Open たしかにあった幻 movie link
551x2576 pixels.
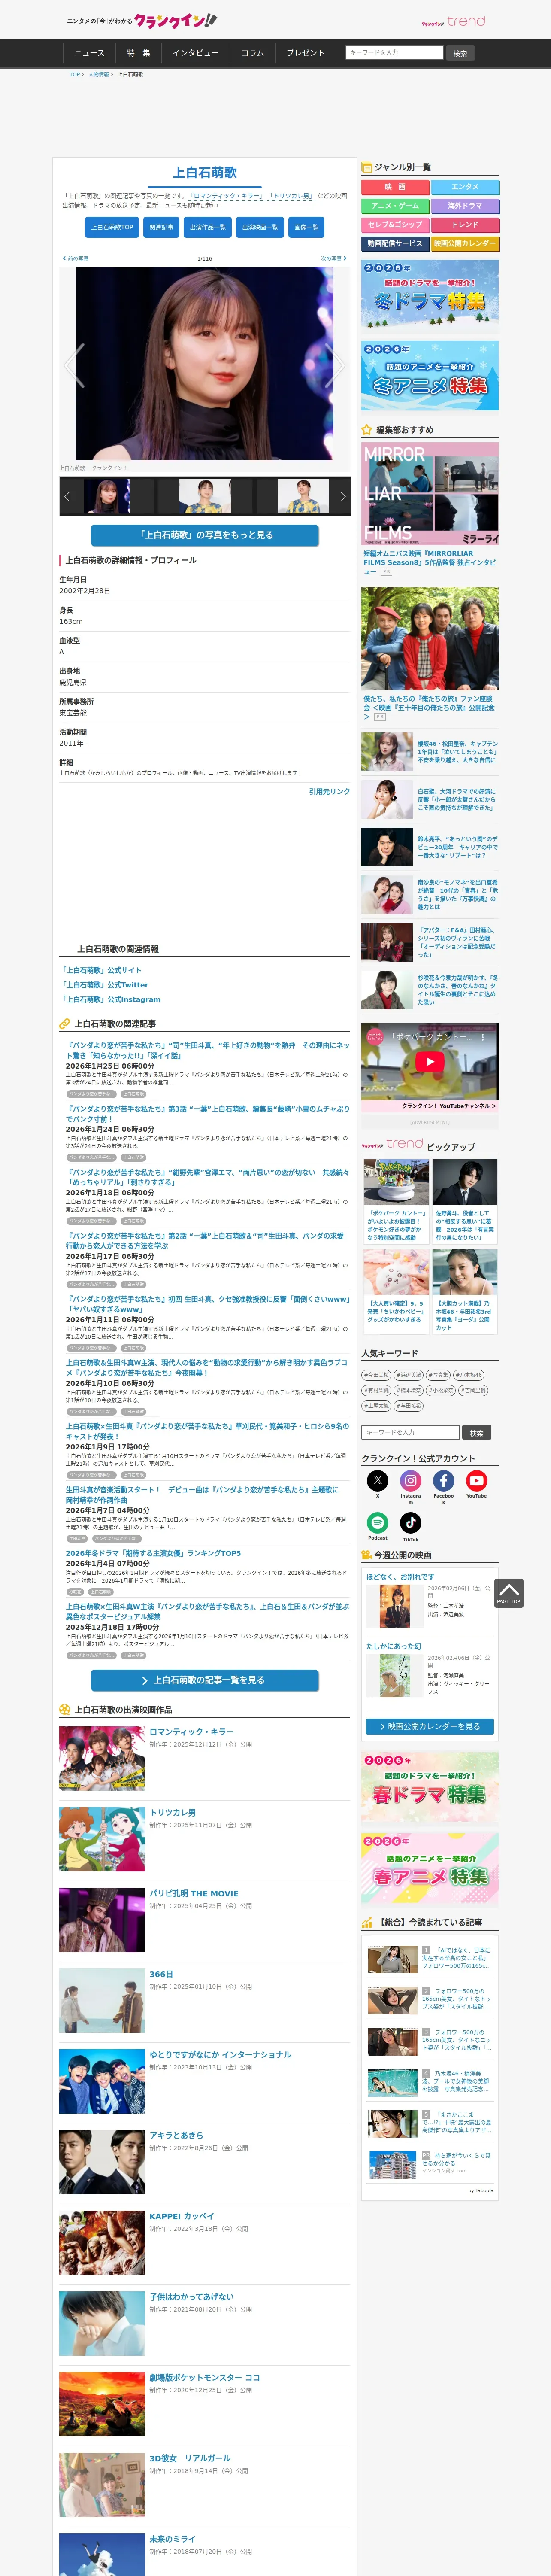point(393,1646)
